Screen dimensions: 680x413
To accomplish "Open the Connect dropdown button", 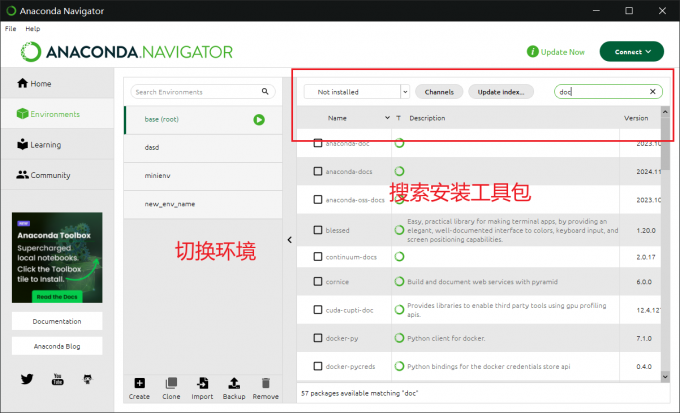I will coord(631,52).
